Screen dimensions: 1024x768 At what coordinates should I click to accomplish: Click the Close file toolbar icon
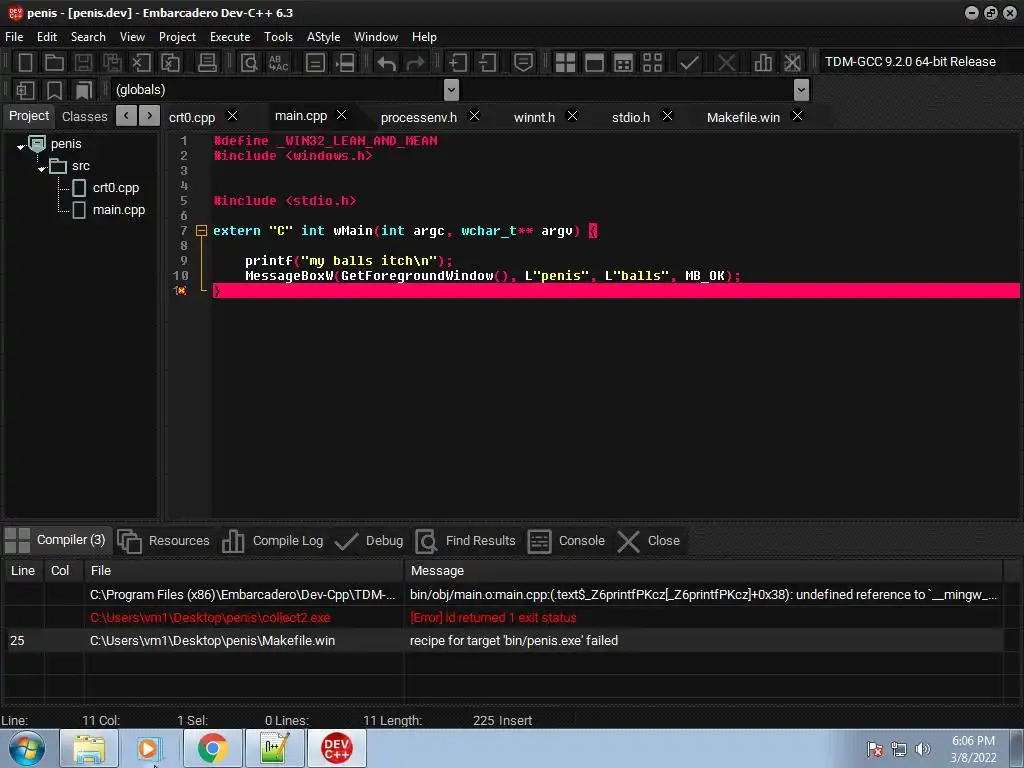coord(141,63)
